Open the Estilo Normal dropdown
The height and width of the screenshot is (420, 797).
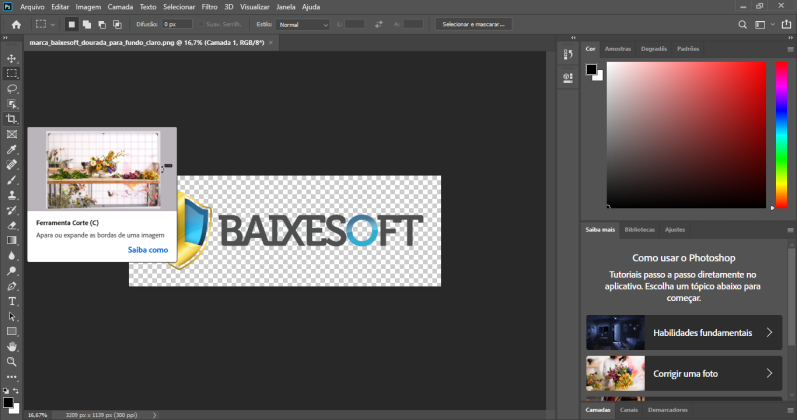click(x=302, y=24)
